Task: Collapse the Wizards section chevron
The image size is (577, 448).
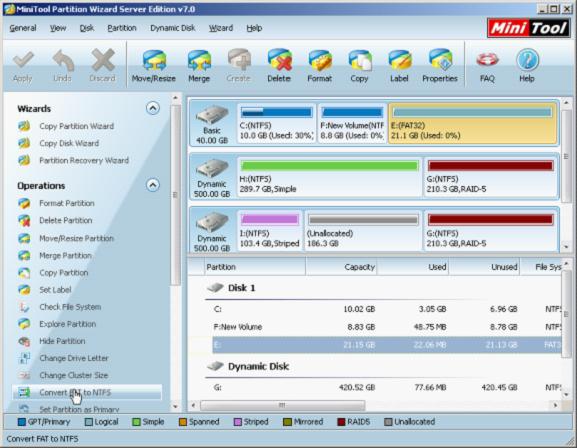Action: [153, 108]
